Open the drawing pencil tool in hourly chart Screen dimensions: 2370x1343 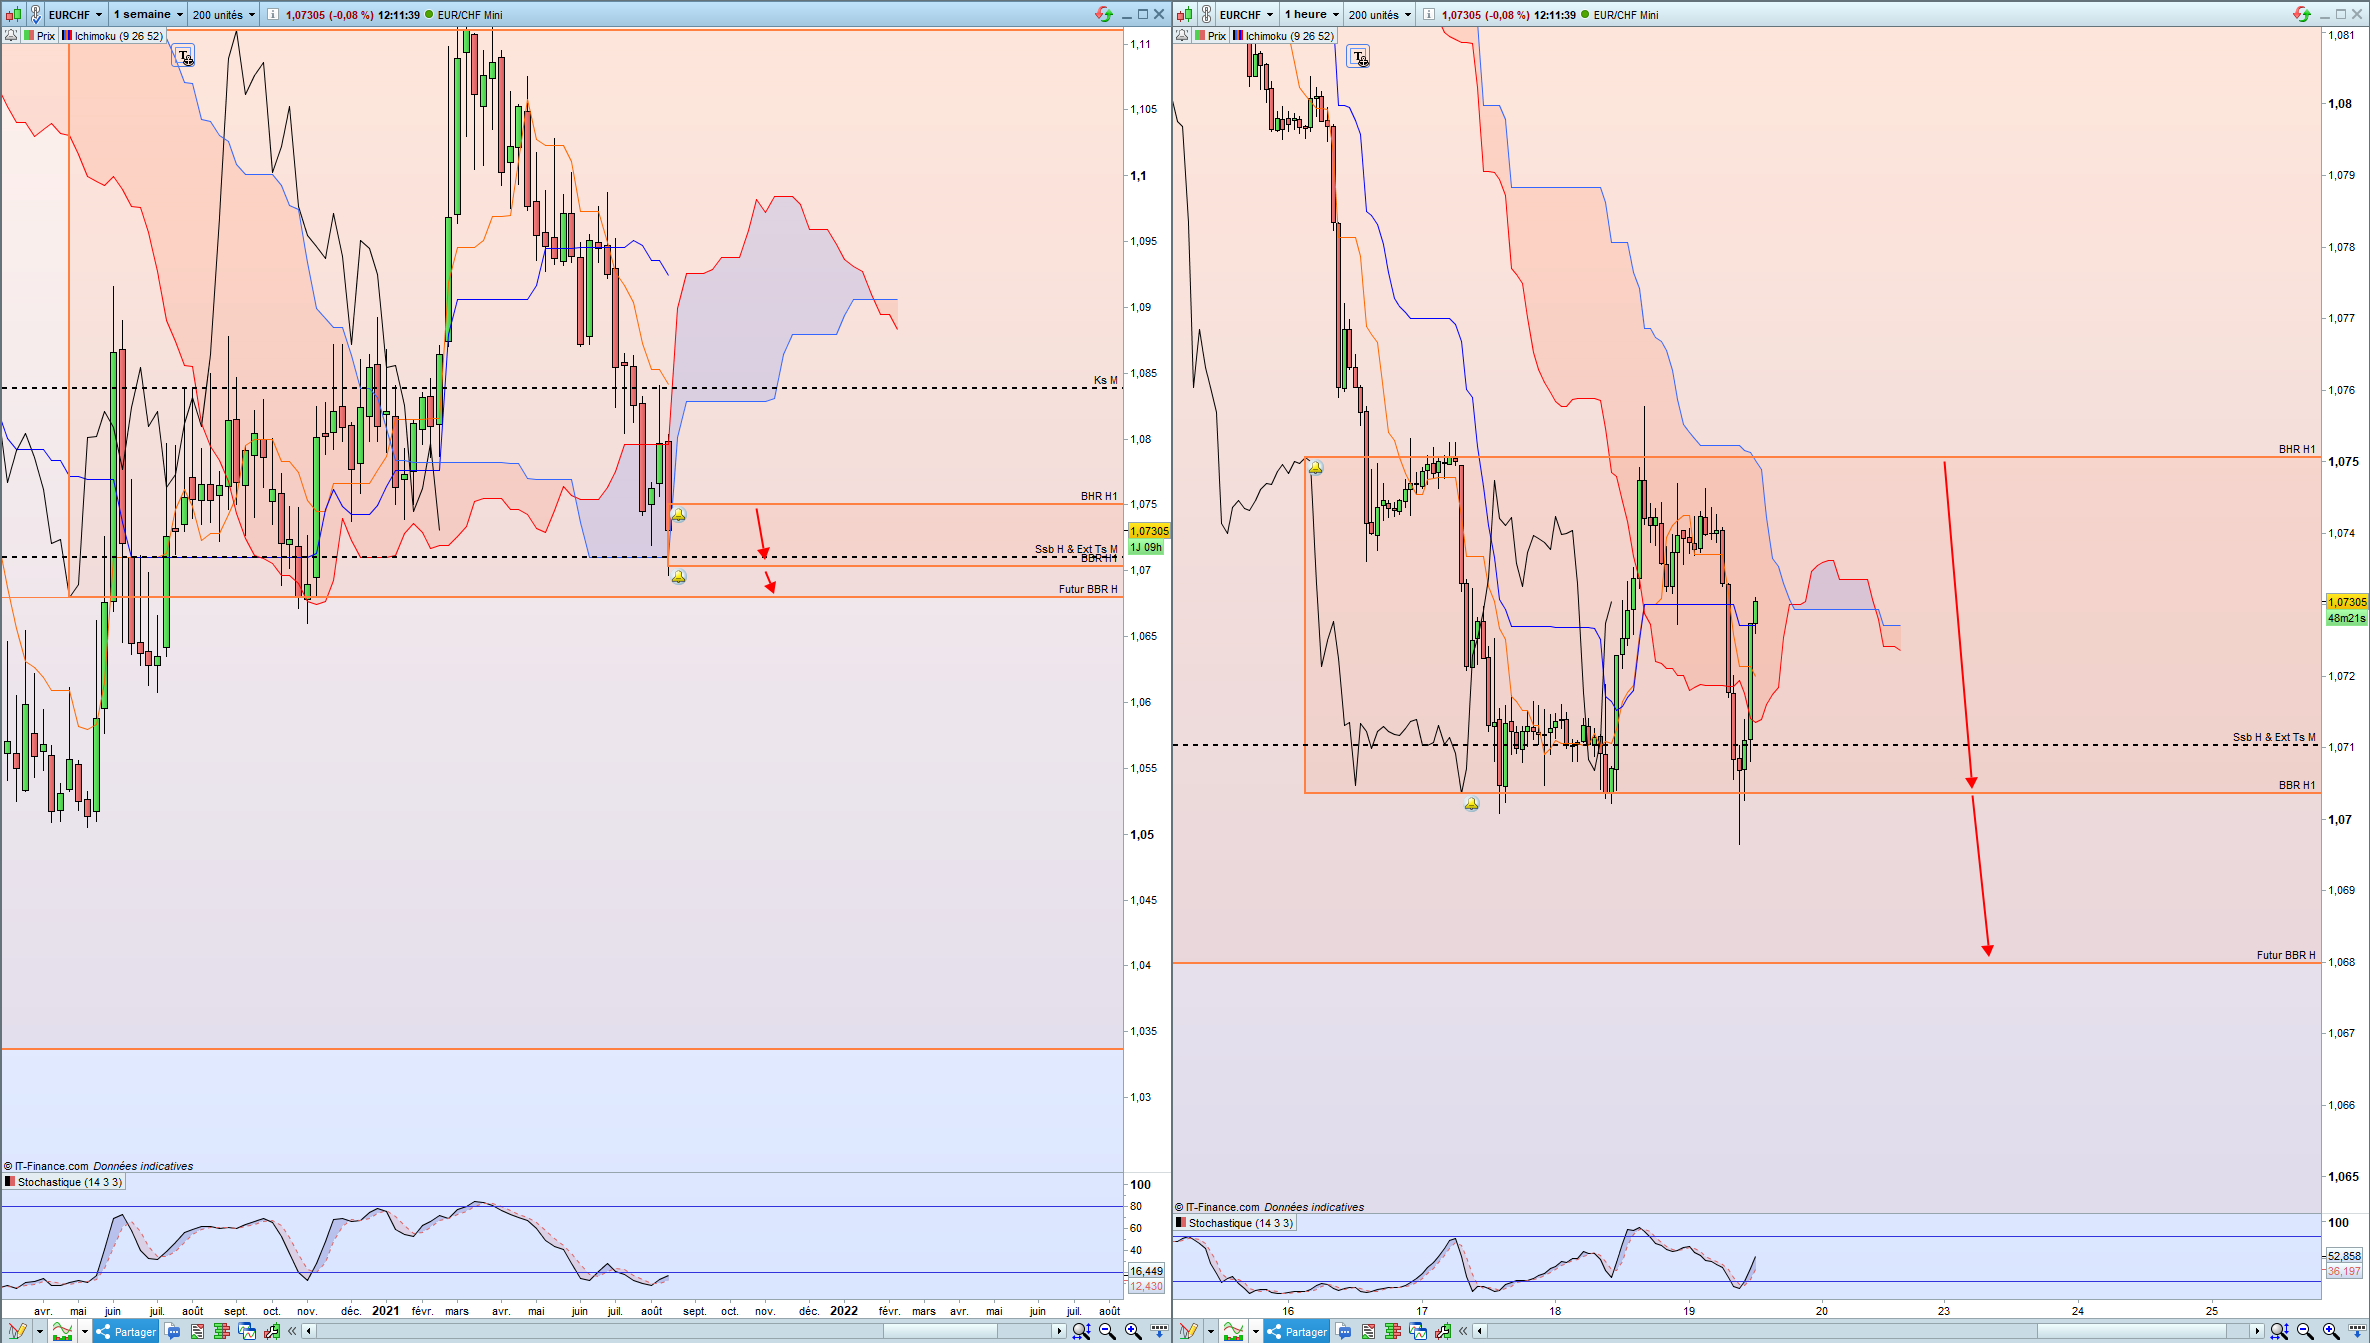pyautogui.click(x=1188, y=1331)
